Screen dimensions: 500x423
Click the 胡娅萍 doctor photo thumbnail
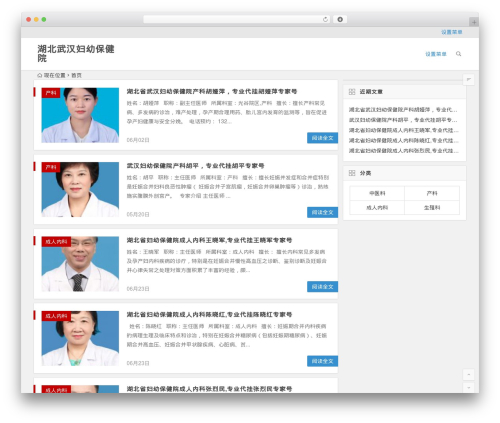(x=80, y=115)
